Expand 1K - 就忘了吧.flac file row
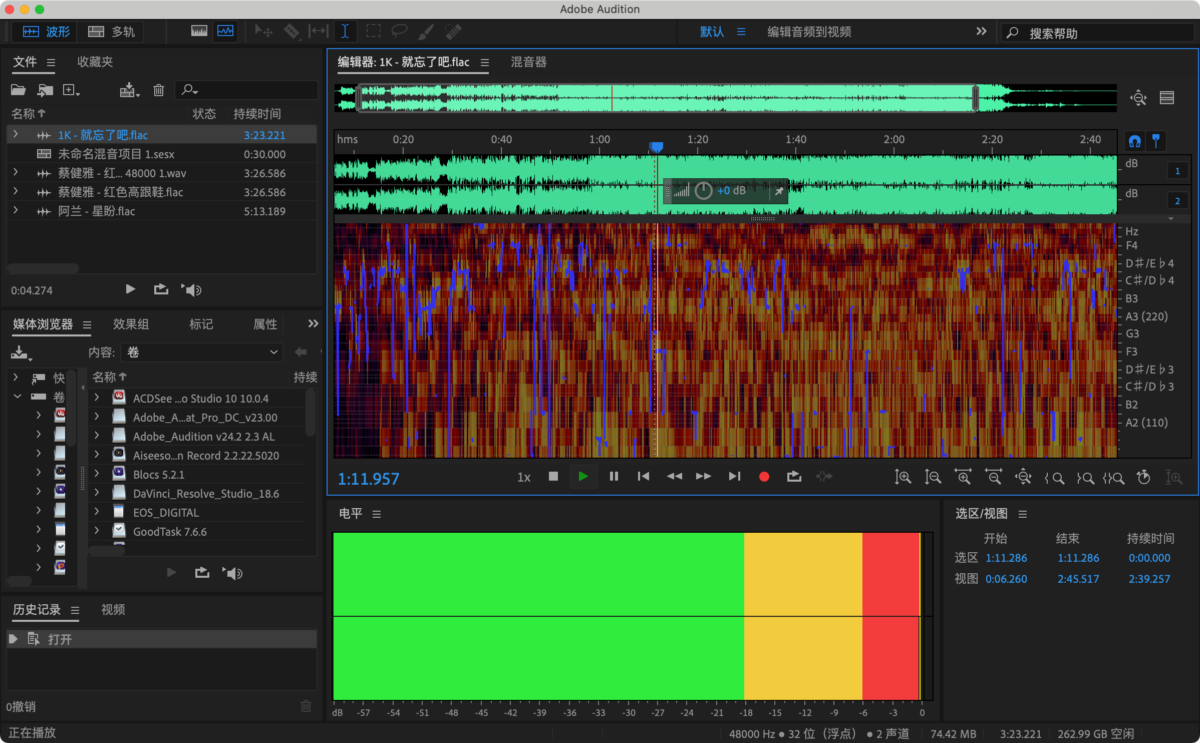 [15, 135]
